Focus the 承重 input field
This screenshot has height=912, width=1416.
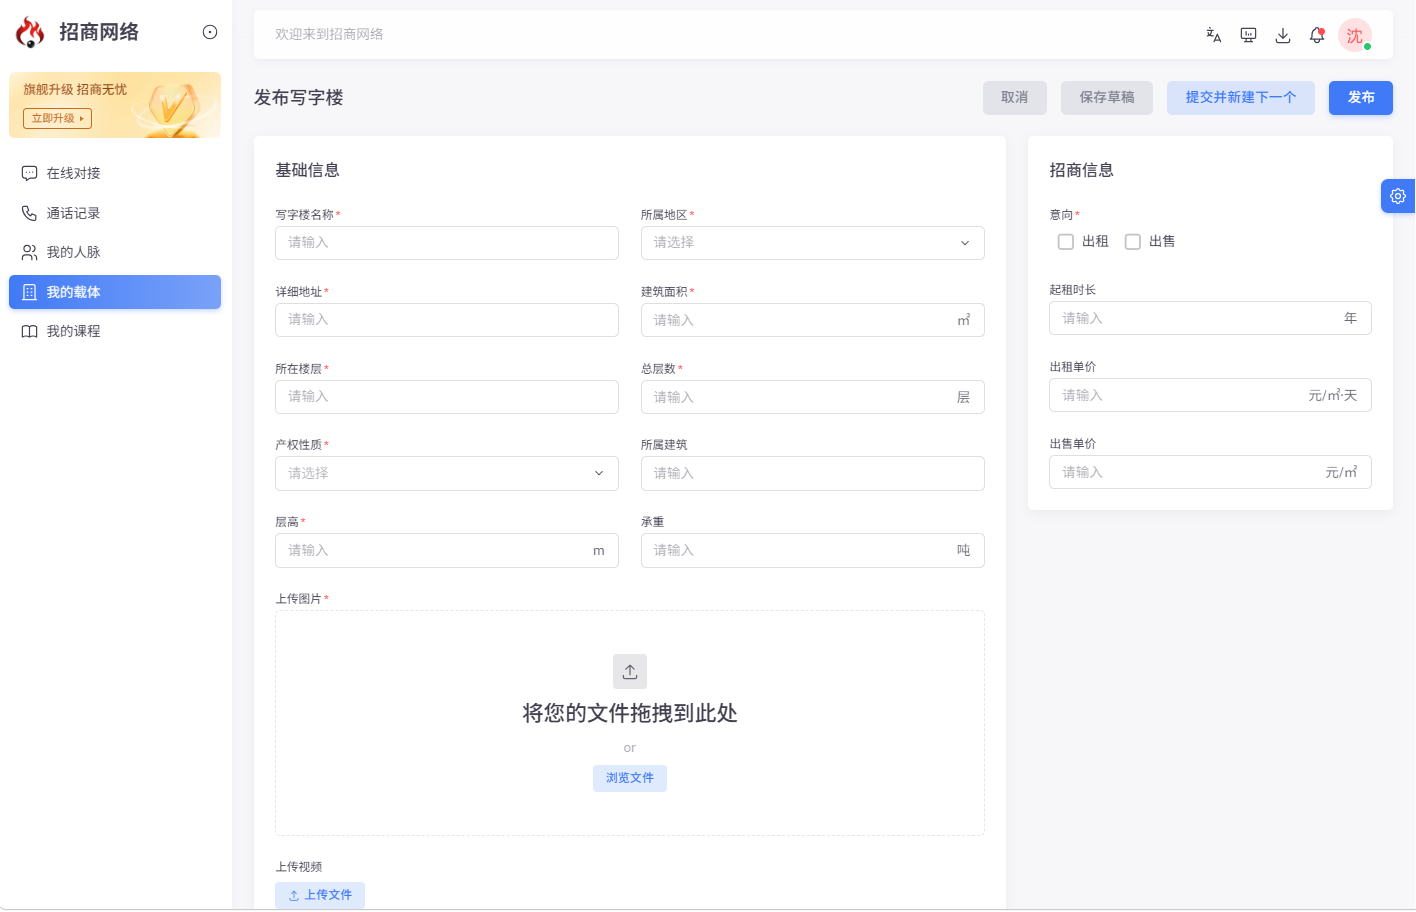click(813, 551)
